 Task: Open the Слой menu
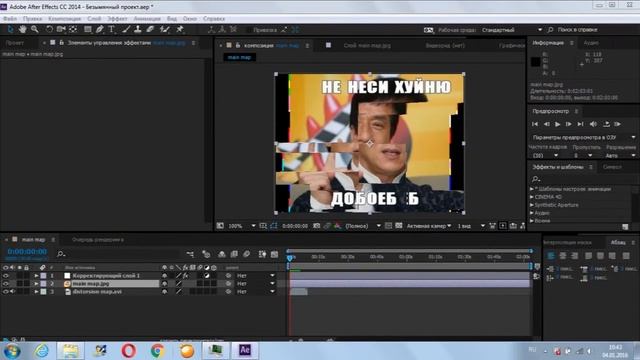94,19
